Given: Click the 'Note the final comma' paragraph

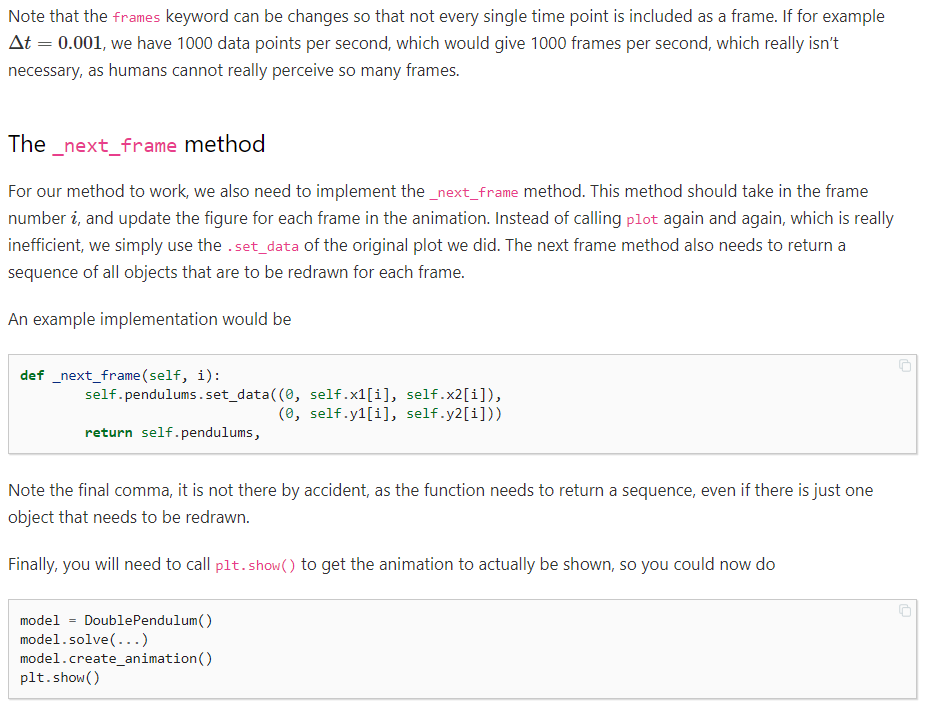Looking at the screenshot, I should [x=440, y=503].
